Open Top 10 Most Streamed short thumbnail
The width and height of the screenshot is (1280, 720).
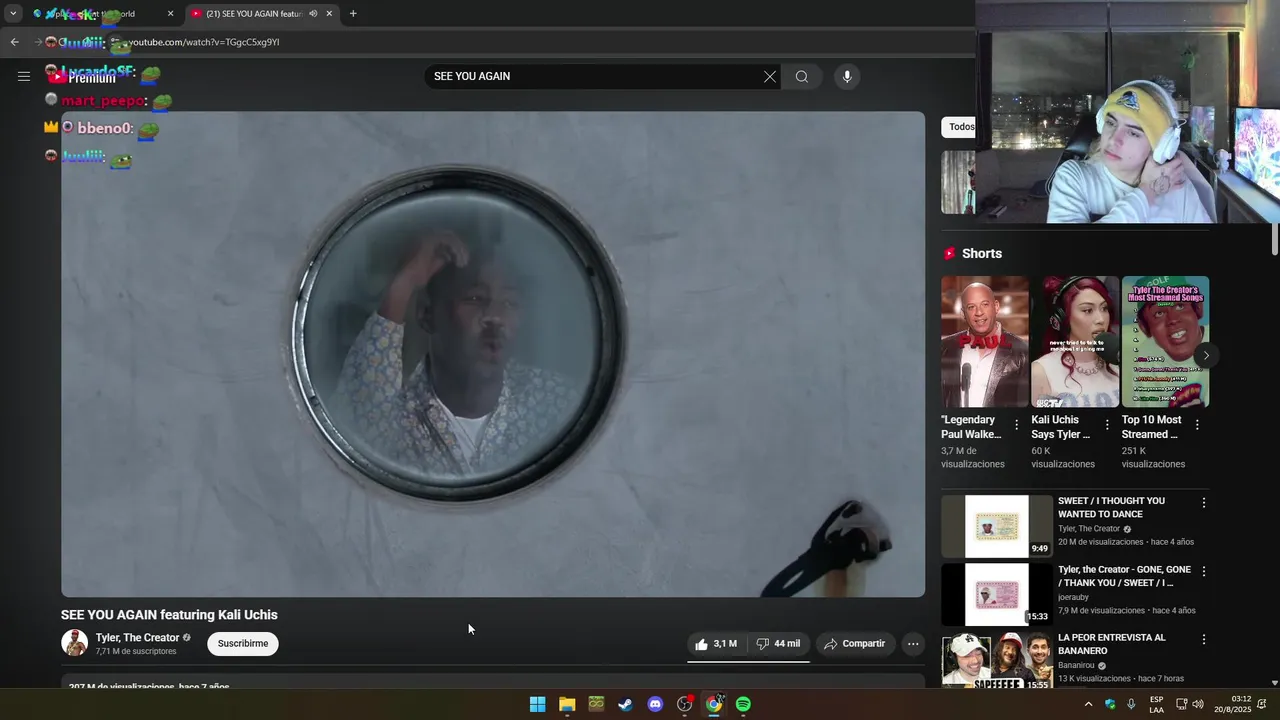click(x=1165, y=342)
